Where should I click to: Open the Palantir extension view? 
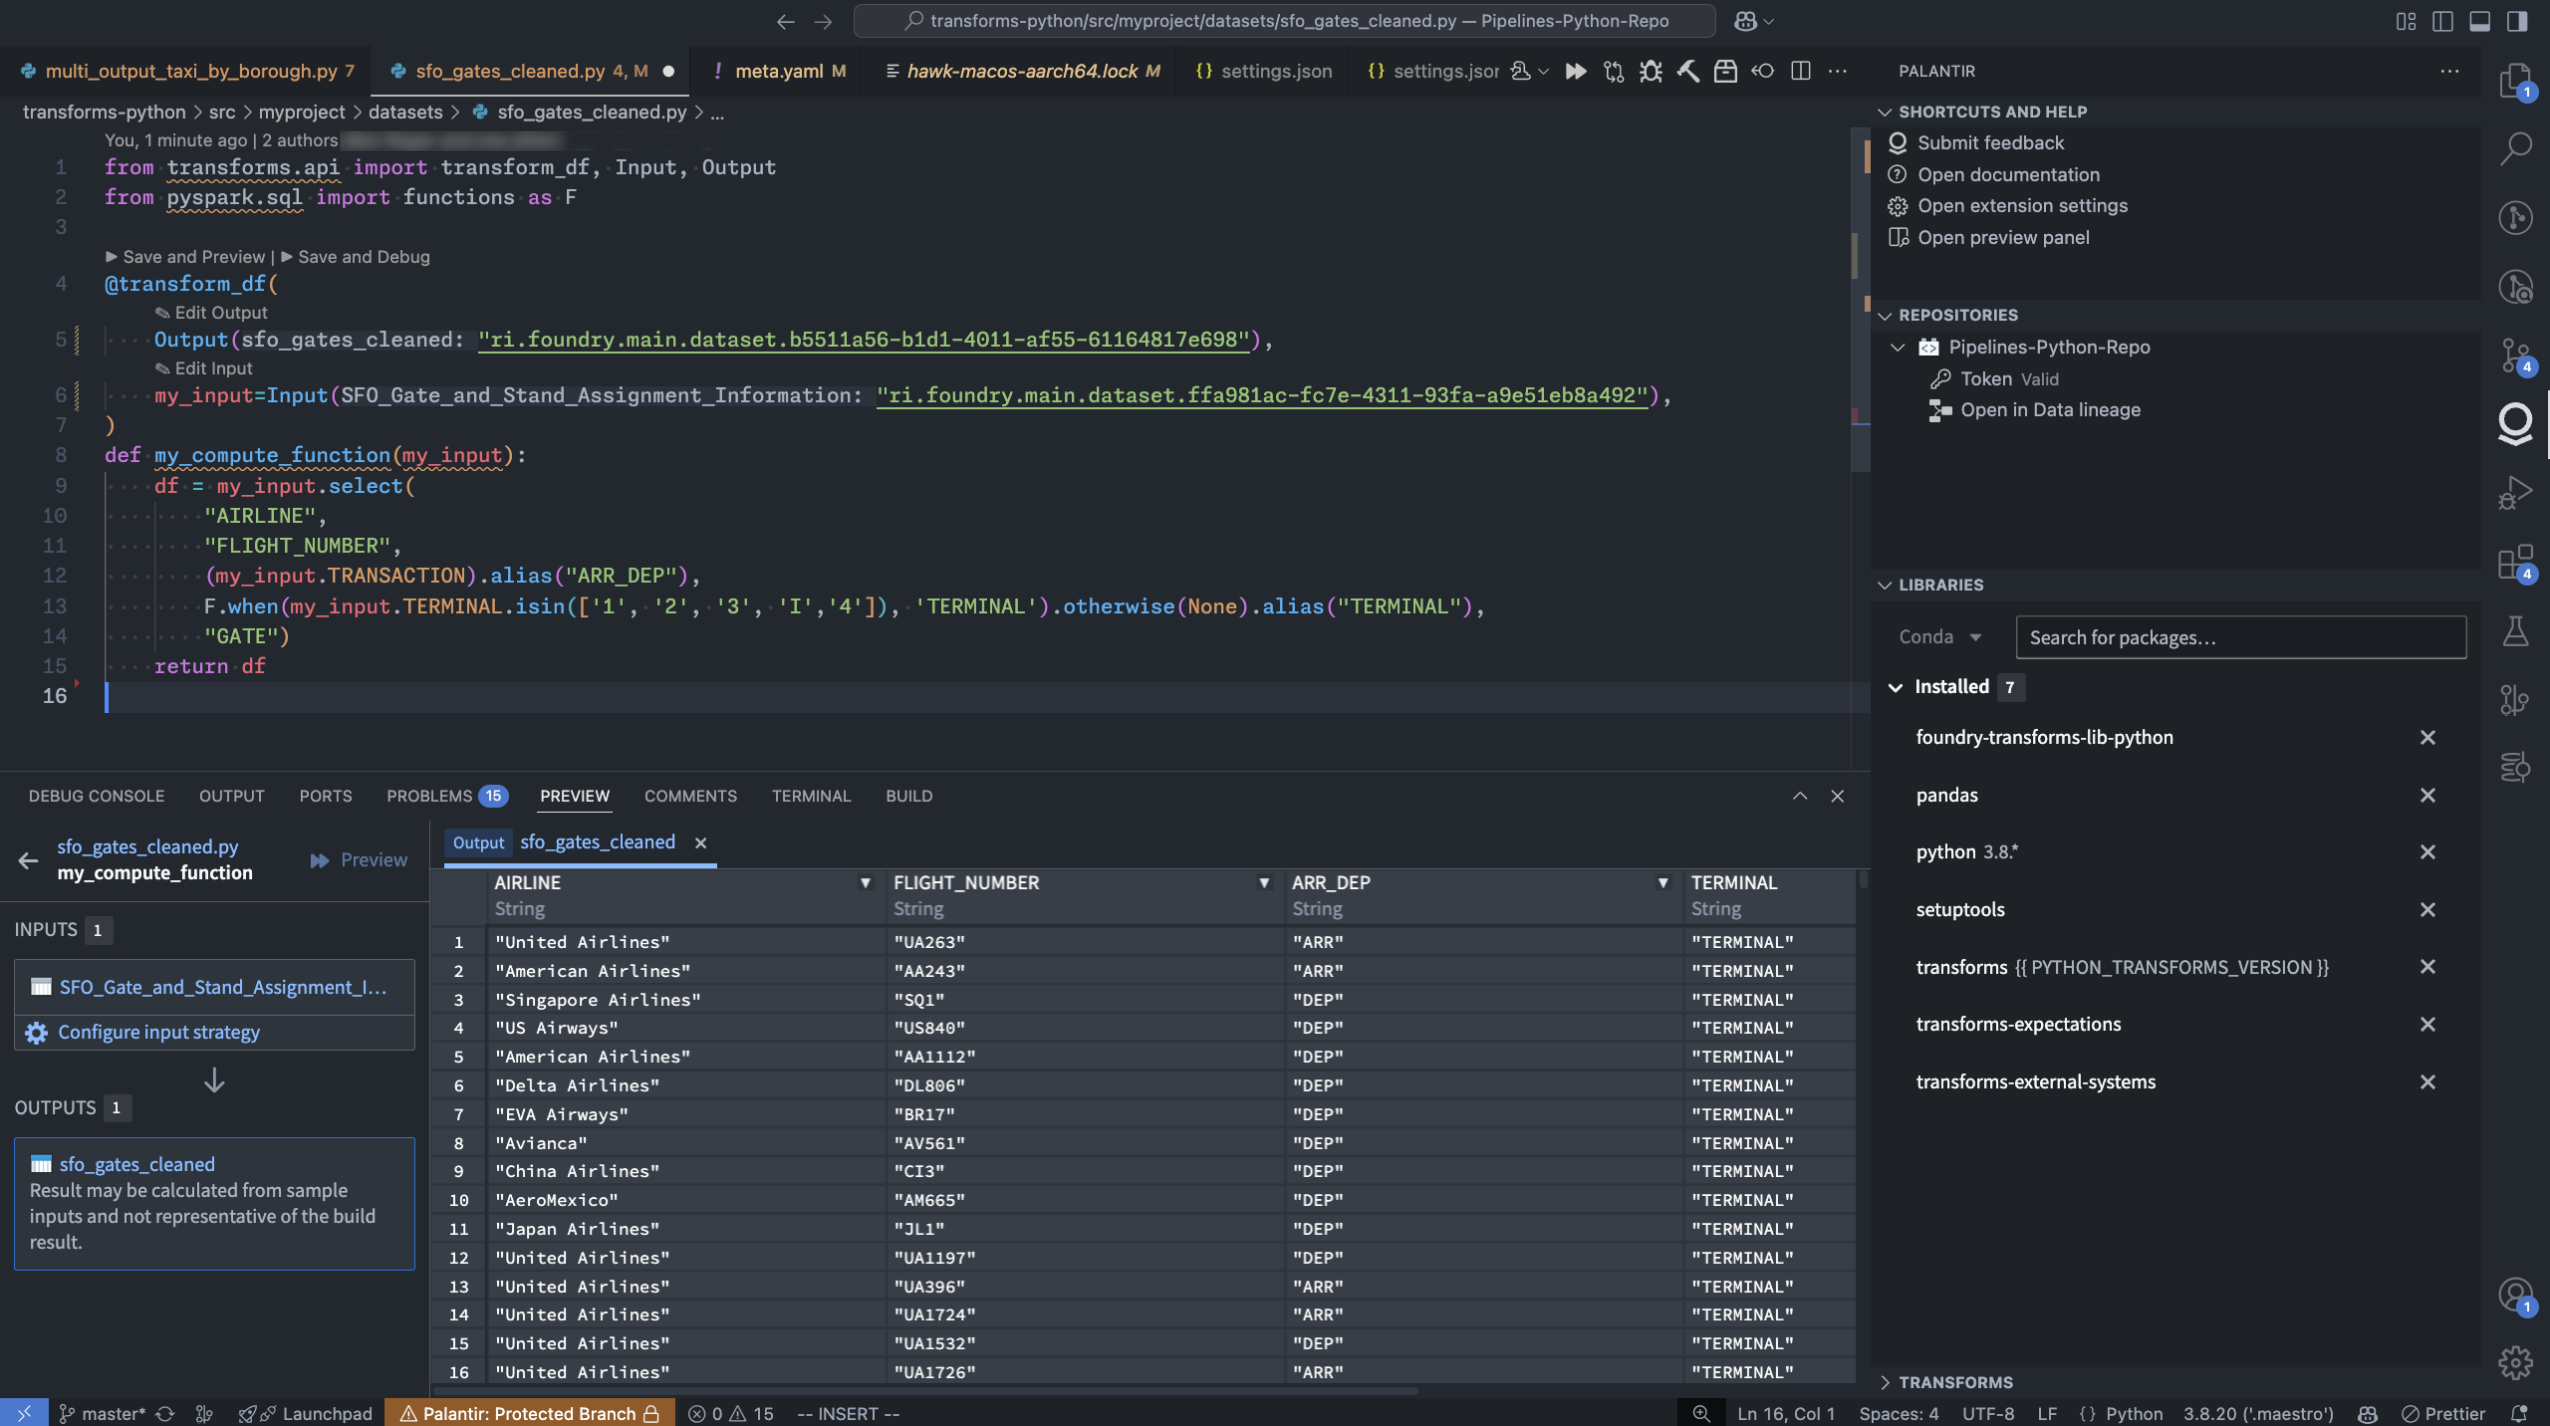point(2515,424)
